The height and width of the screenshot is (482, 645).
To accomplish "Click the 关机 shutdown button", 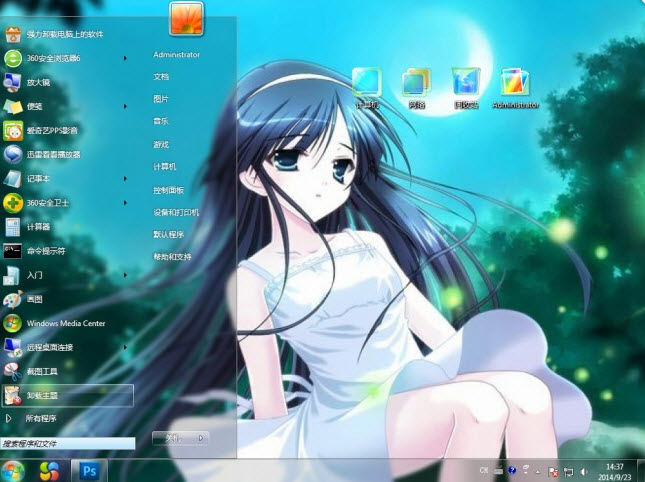I will click(172, 437).
